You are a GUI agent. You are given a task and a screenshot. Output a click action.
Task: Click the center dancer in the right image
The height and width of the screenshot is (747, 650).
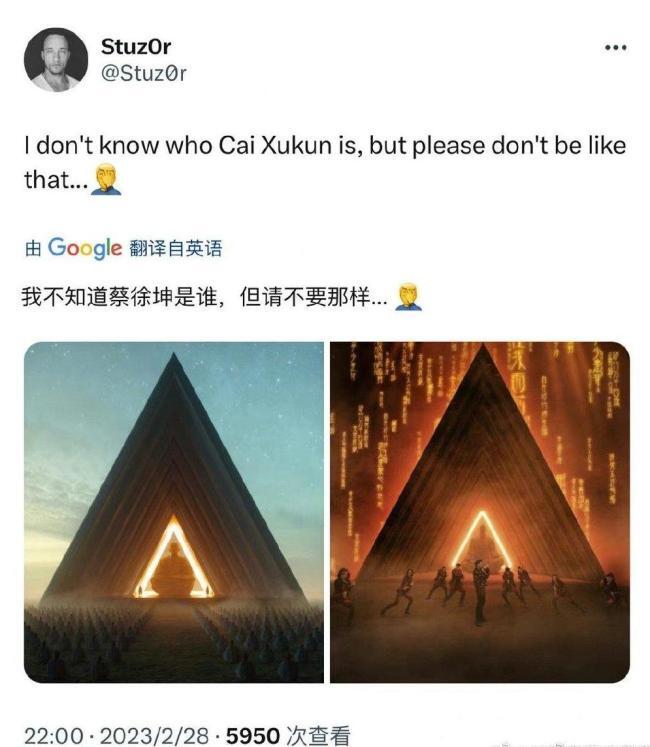(481, 592)
